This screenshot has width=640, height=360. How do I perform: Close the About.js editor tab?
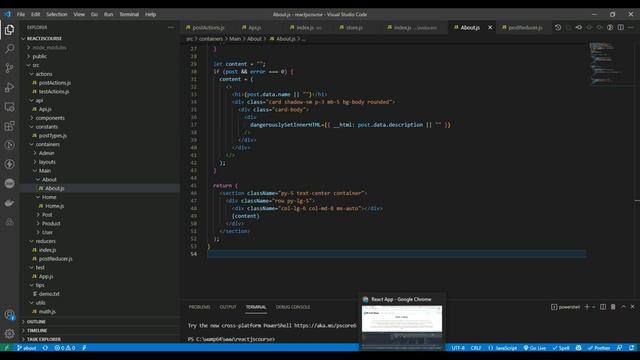point(490,27)
